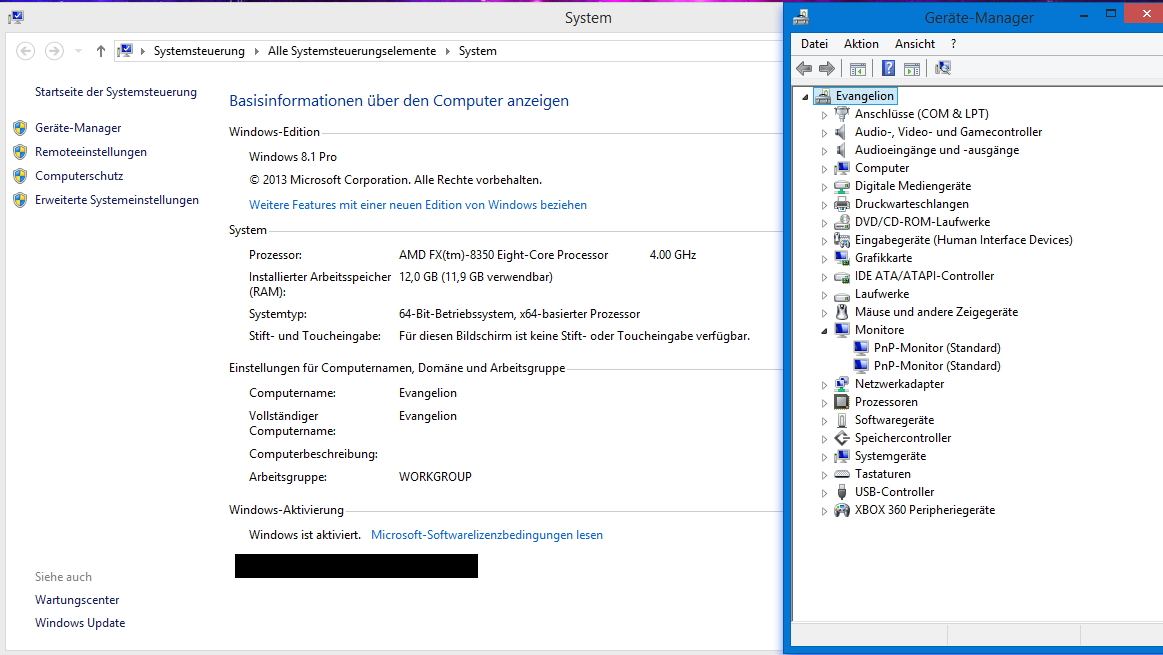Select the Netzwerkadapter icon
The height and width of the screenshot is (655, 1163).
coord(841,384)
